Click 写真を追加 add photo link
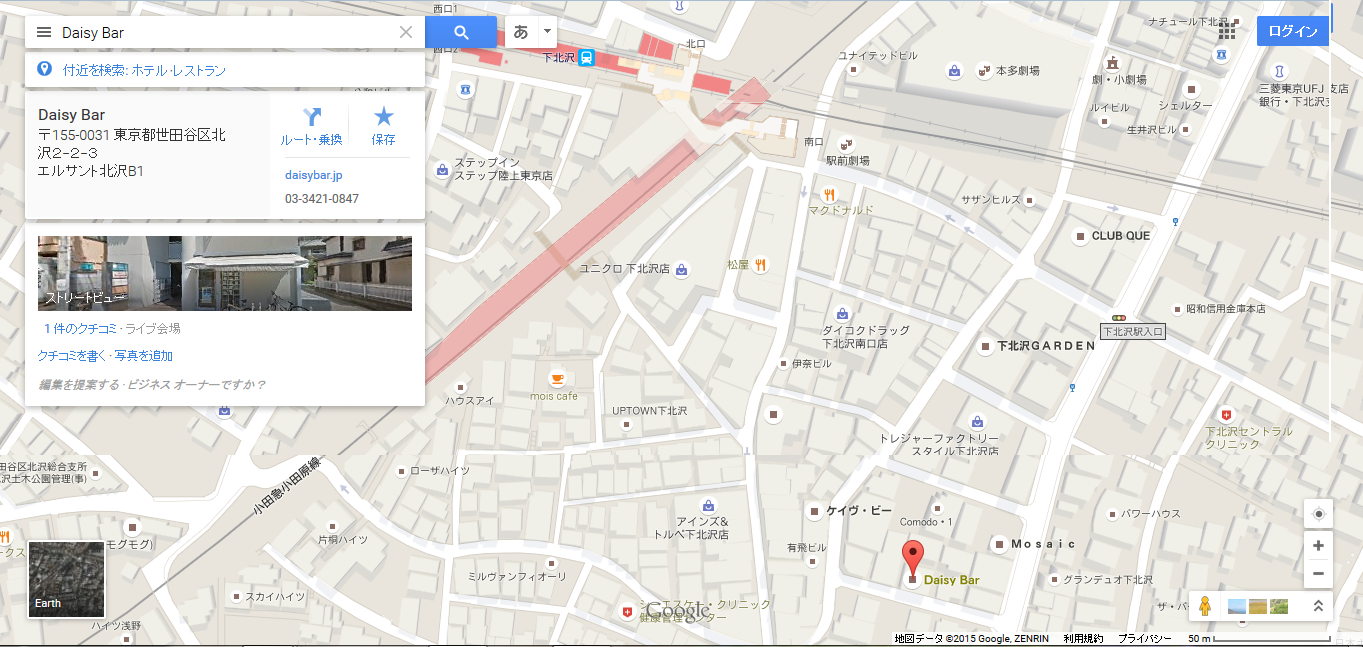This screenshot has width=1363, height=647. [x=144, y=356]
